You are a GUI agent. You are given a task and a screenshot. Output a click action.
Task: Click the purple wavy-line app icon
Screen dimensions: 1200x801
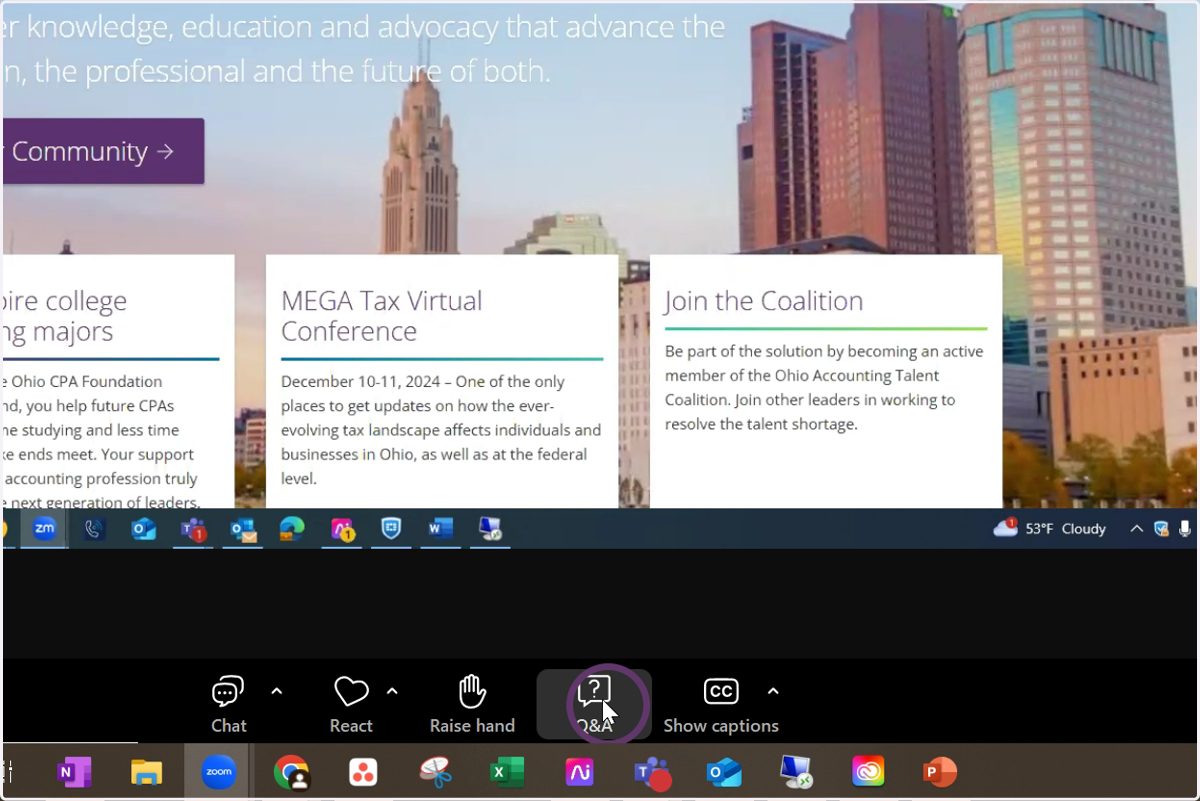pyautogui.click(x=580, y=772)
